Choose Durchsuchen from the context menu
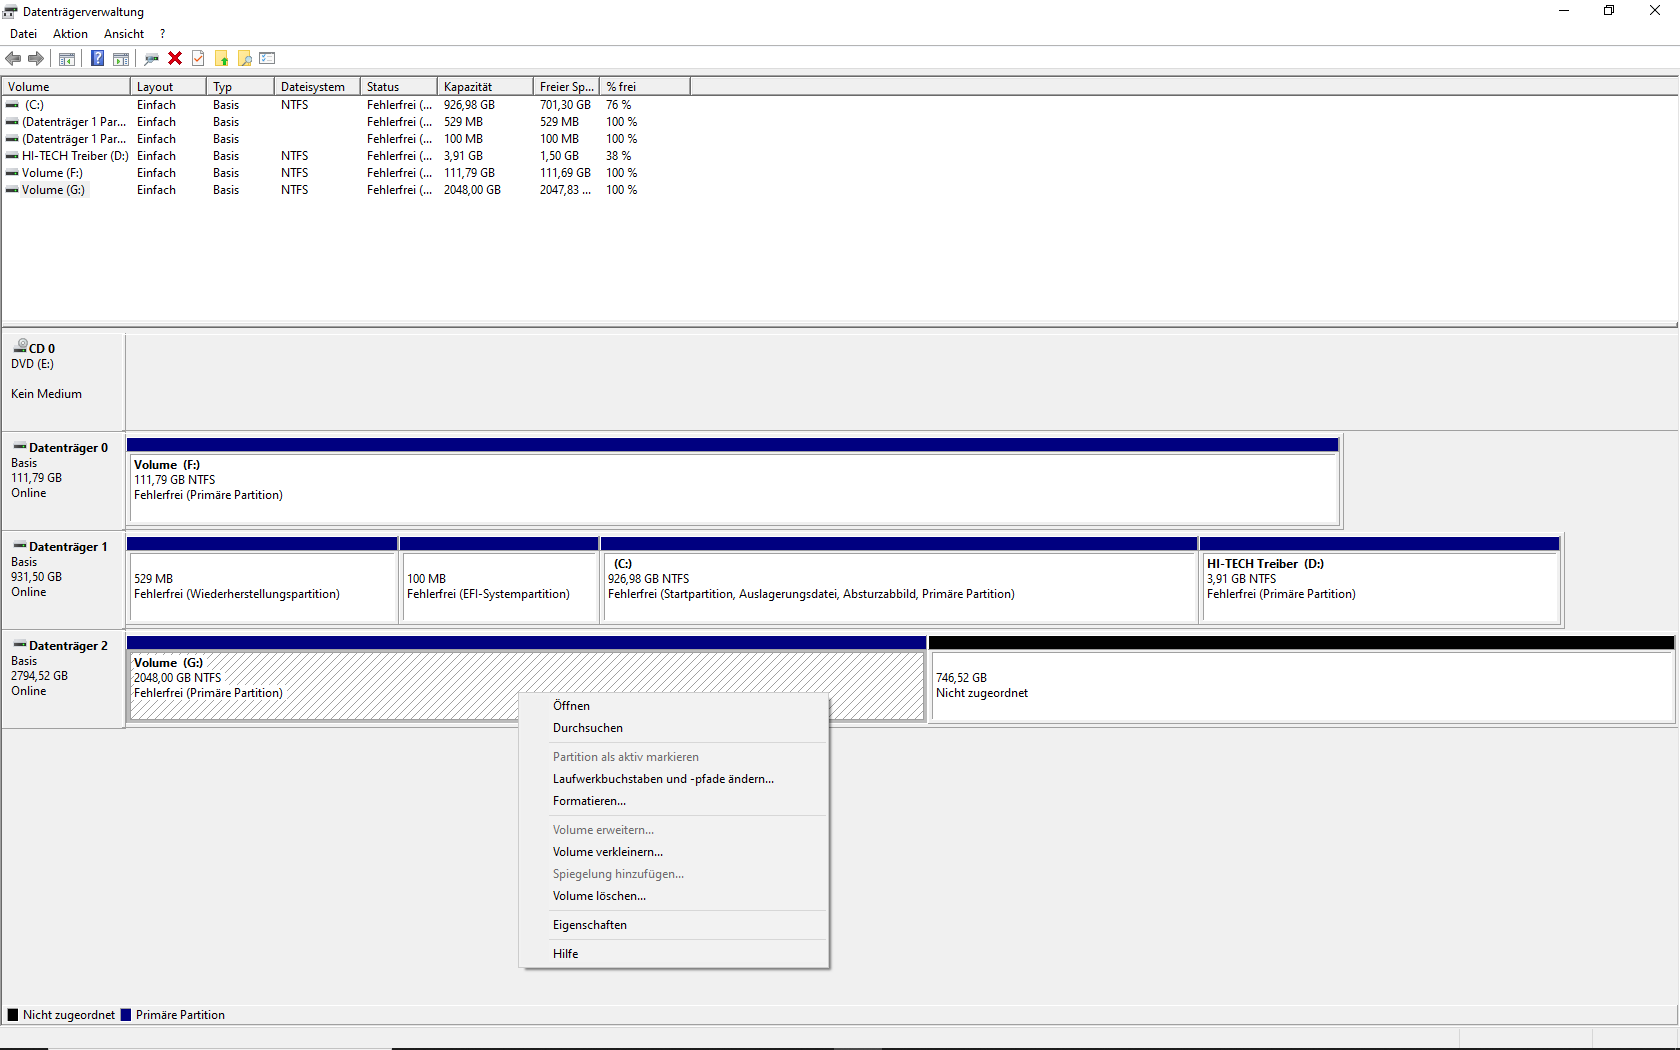 pyautogui.click(x=674, y=728)
